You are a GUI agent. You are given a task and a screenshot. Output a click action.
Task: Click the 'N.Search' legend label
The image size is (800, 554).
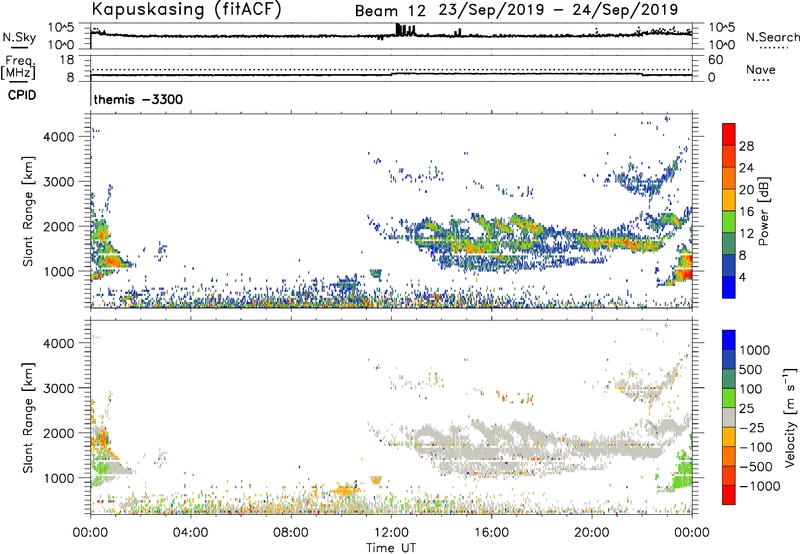[x=772, y=37]
